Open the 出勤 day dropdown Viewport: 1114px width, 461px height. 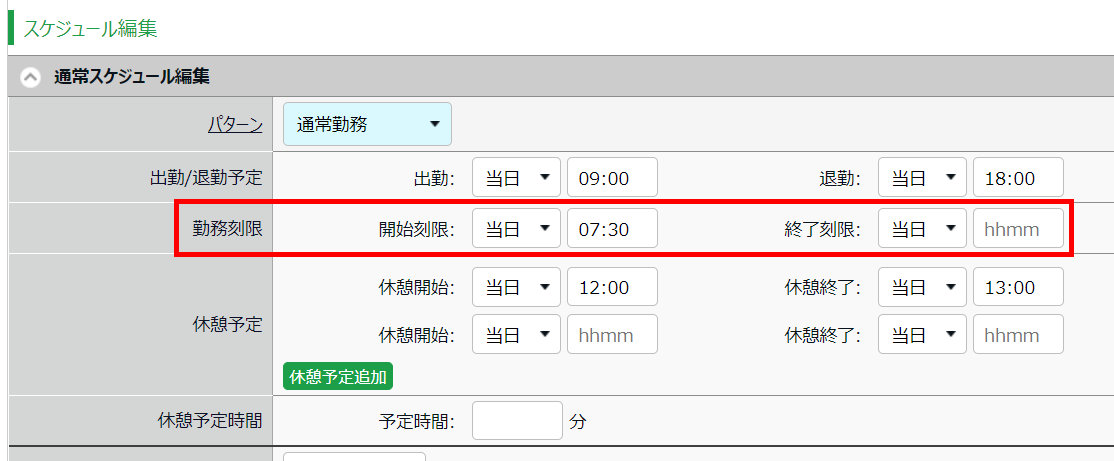[x=516, y=178]
